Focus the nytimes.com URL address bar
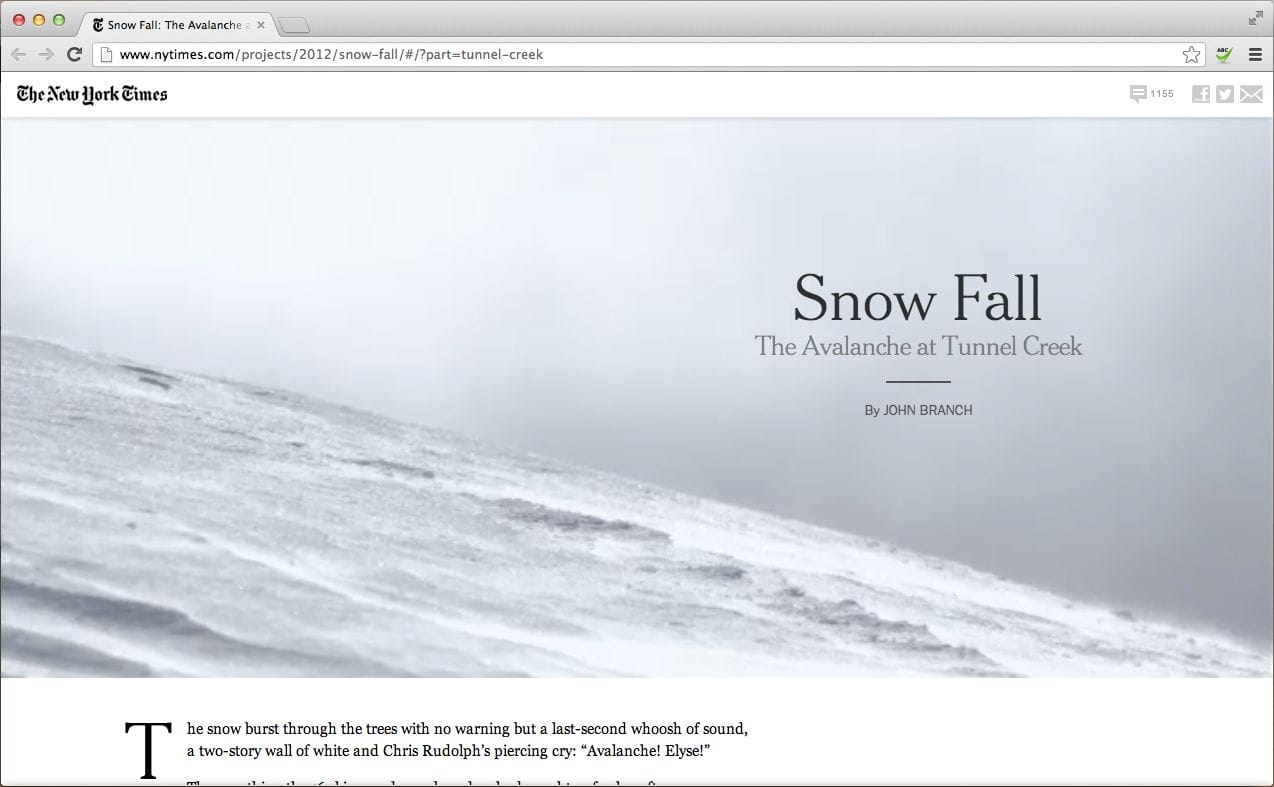The width and height of the screenshot is (1274, 787). click(x=640, y=55)
